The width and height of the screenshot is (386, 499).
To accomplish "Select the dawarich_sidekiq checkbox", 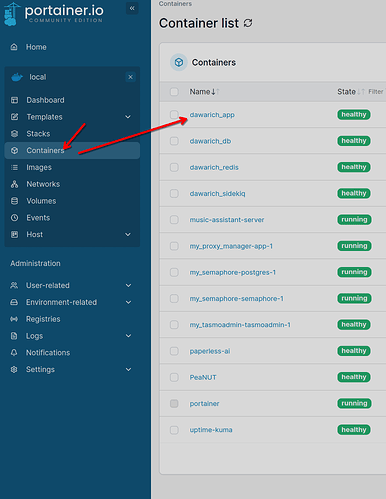I will pyautogui.click(x=174, y=194).
